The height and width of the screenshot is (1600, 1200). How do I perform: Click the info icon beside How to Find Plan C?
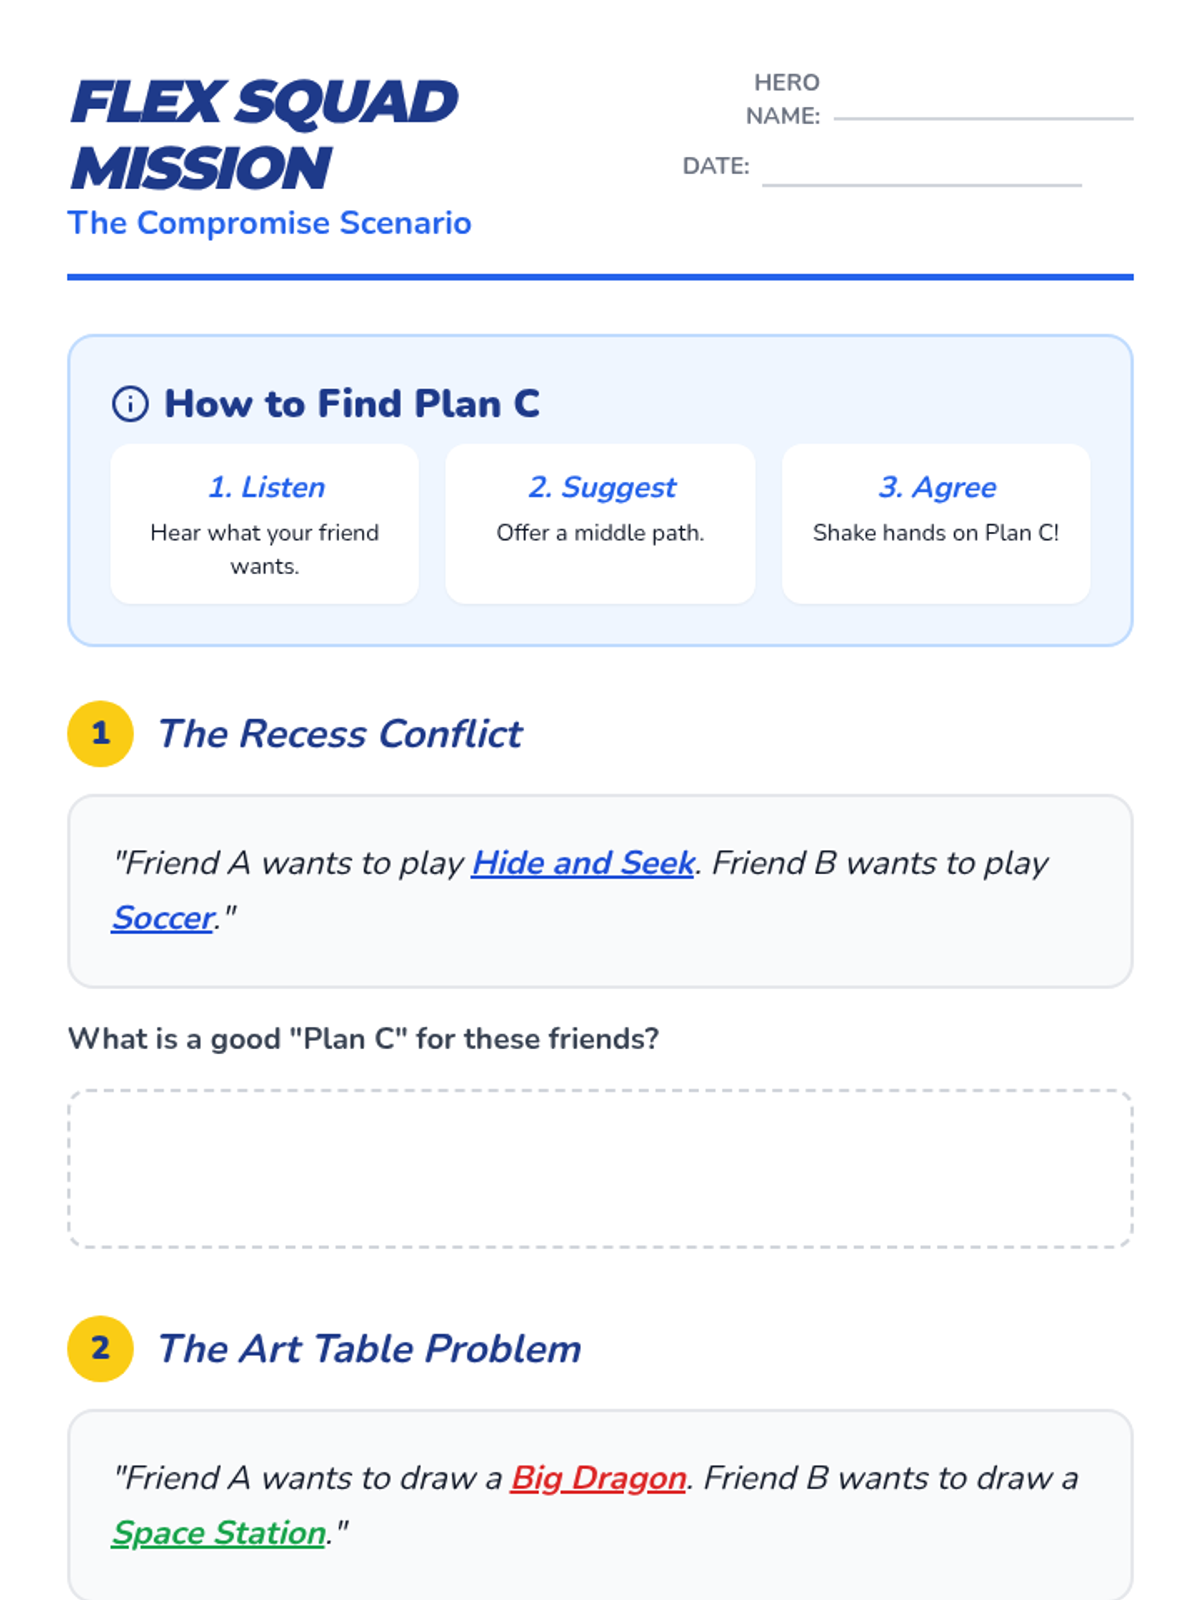coord(130,404)
